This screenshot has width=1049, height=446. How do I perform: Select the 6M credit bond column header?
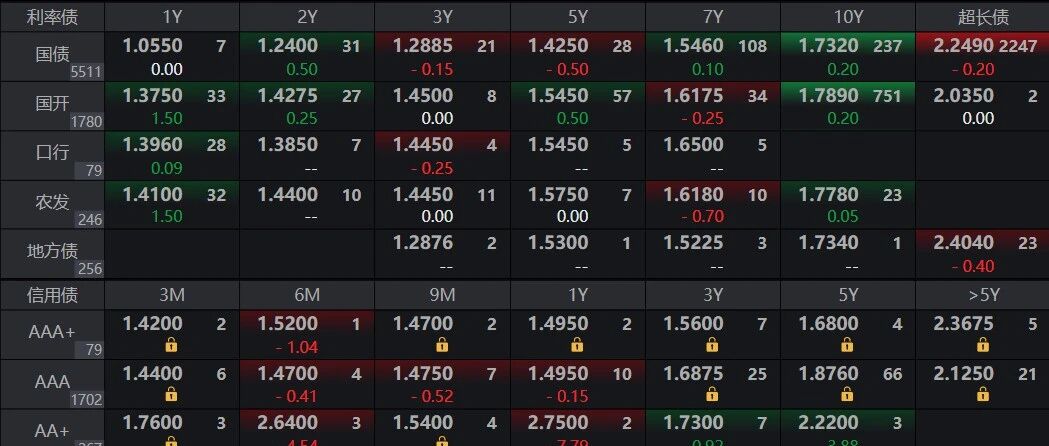pos(307,295)
